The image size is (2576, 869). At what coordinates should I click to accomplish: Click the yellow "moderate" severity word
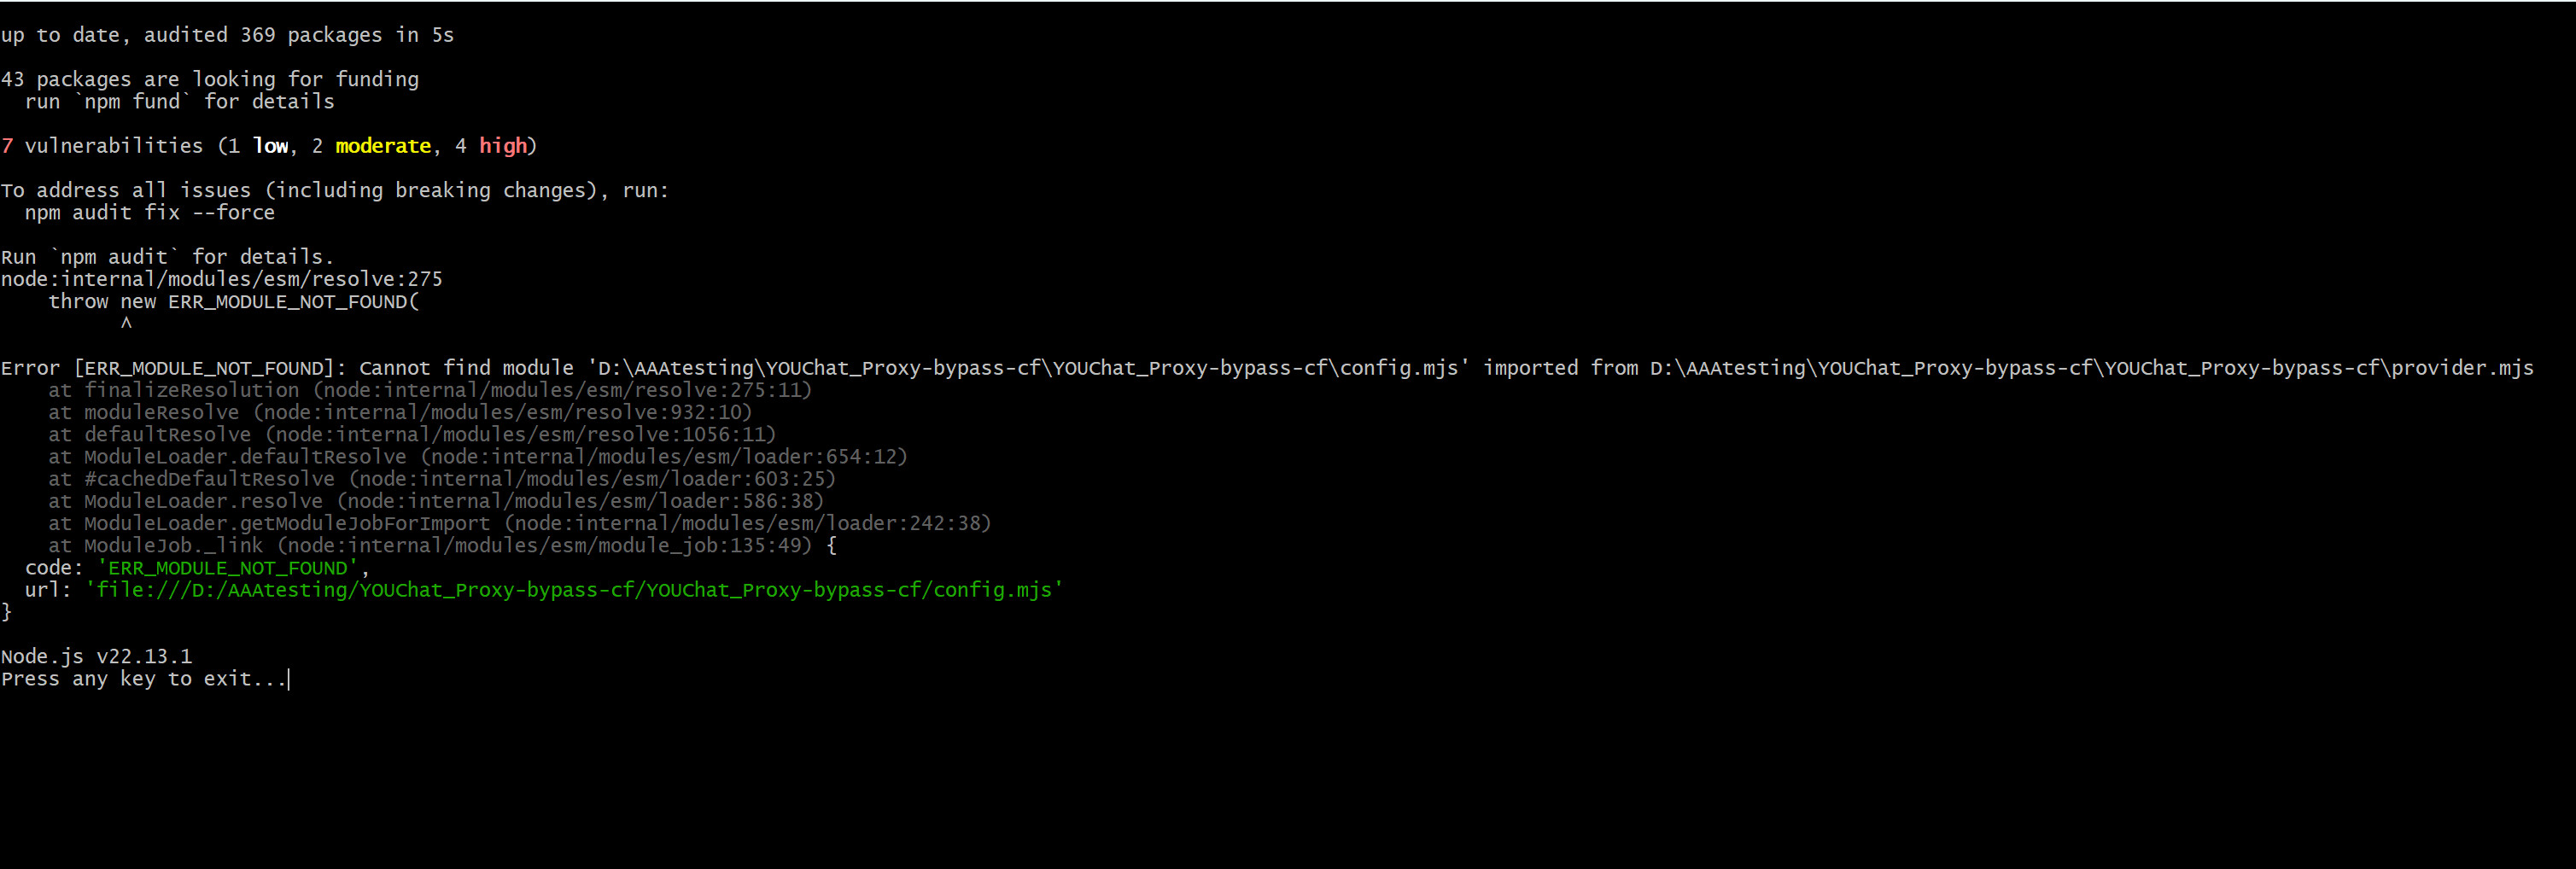pos(382,146)
